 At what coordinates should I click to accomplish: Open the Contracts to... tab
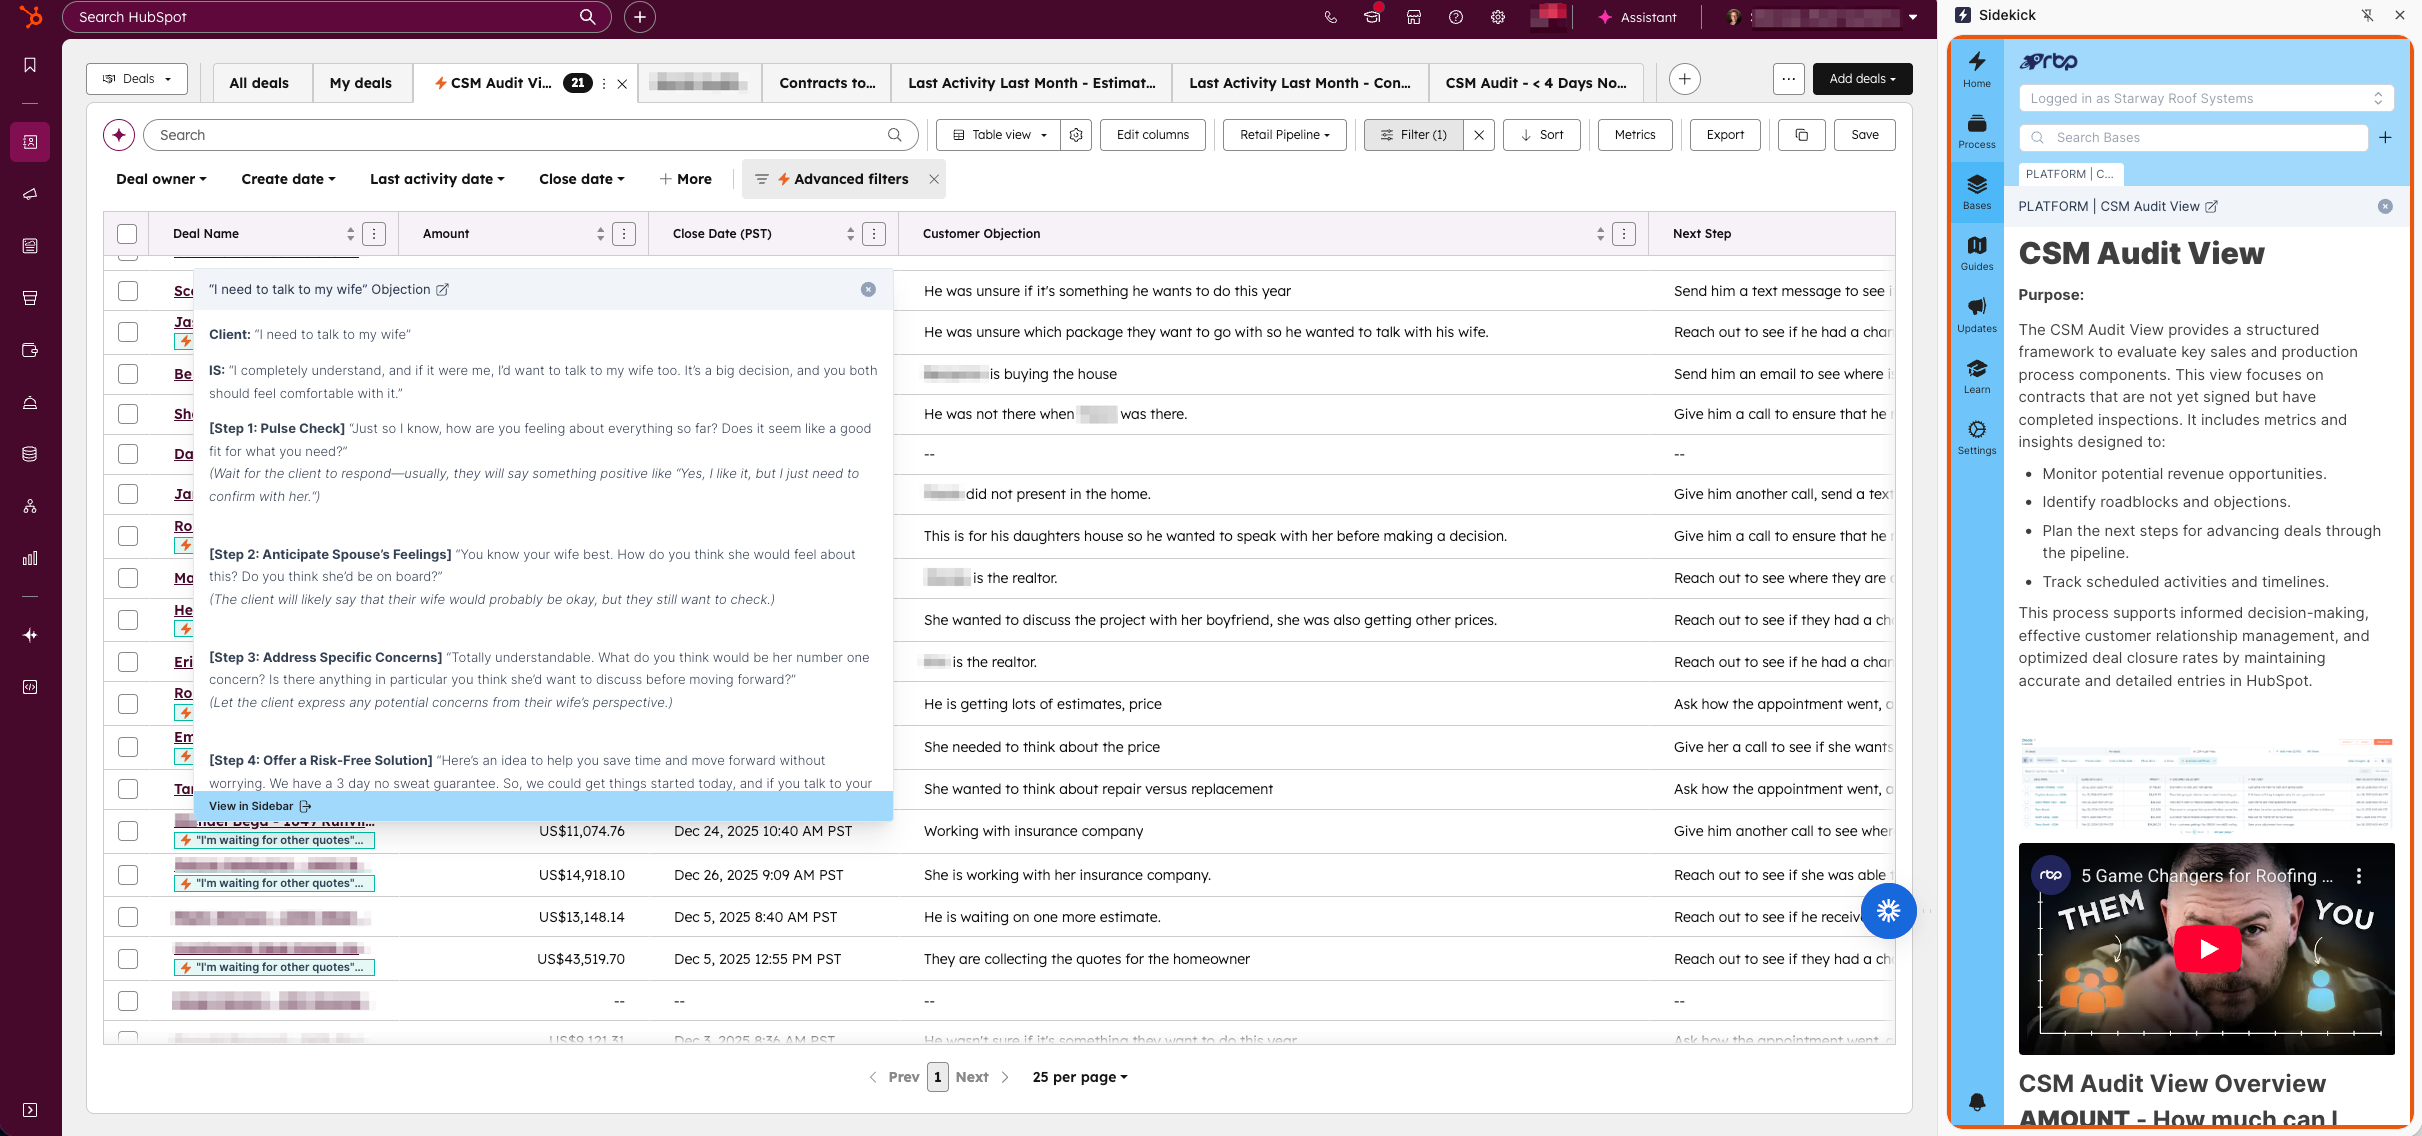[826, 83]
